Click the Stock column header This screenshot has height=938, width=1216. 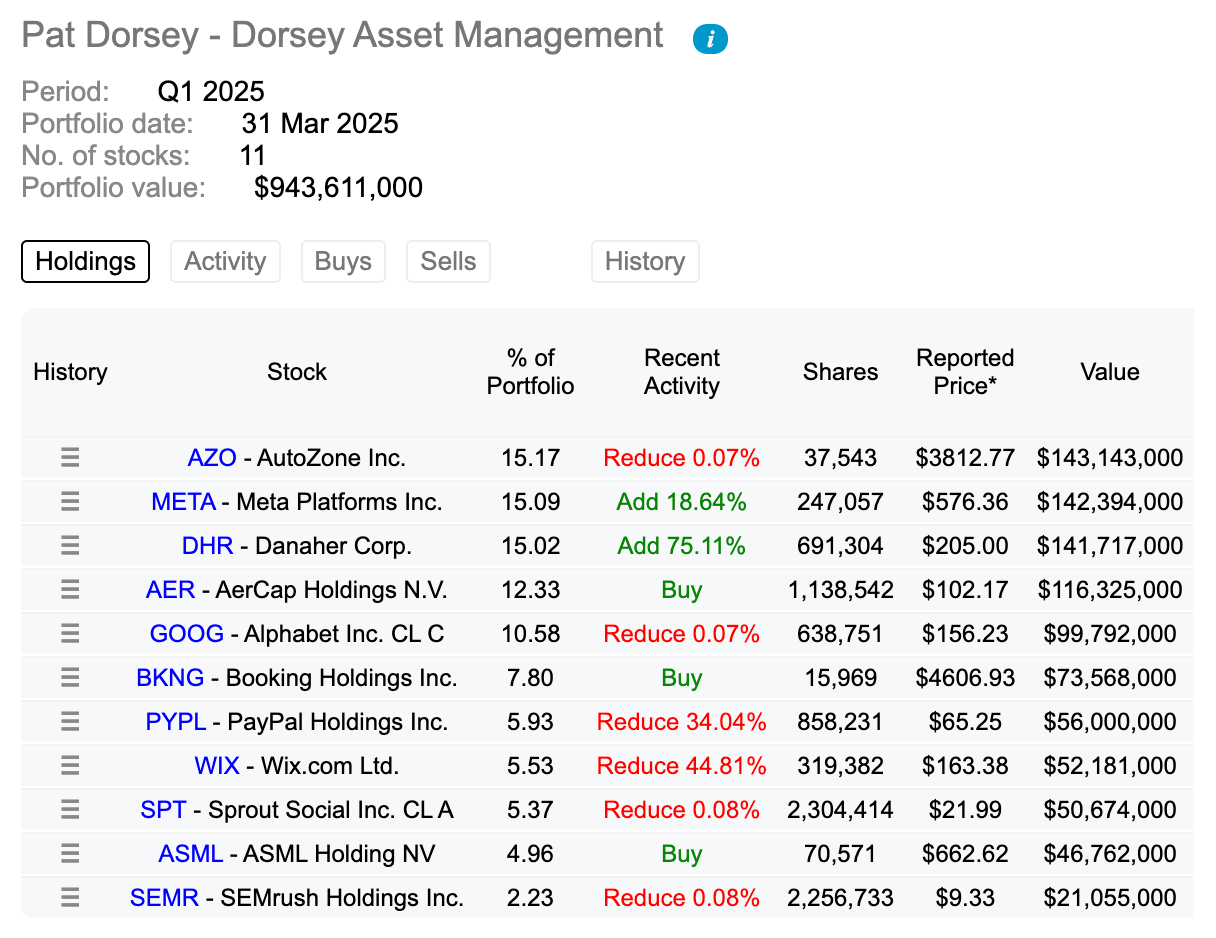(297, 372)
